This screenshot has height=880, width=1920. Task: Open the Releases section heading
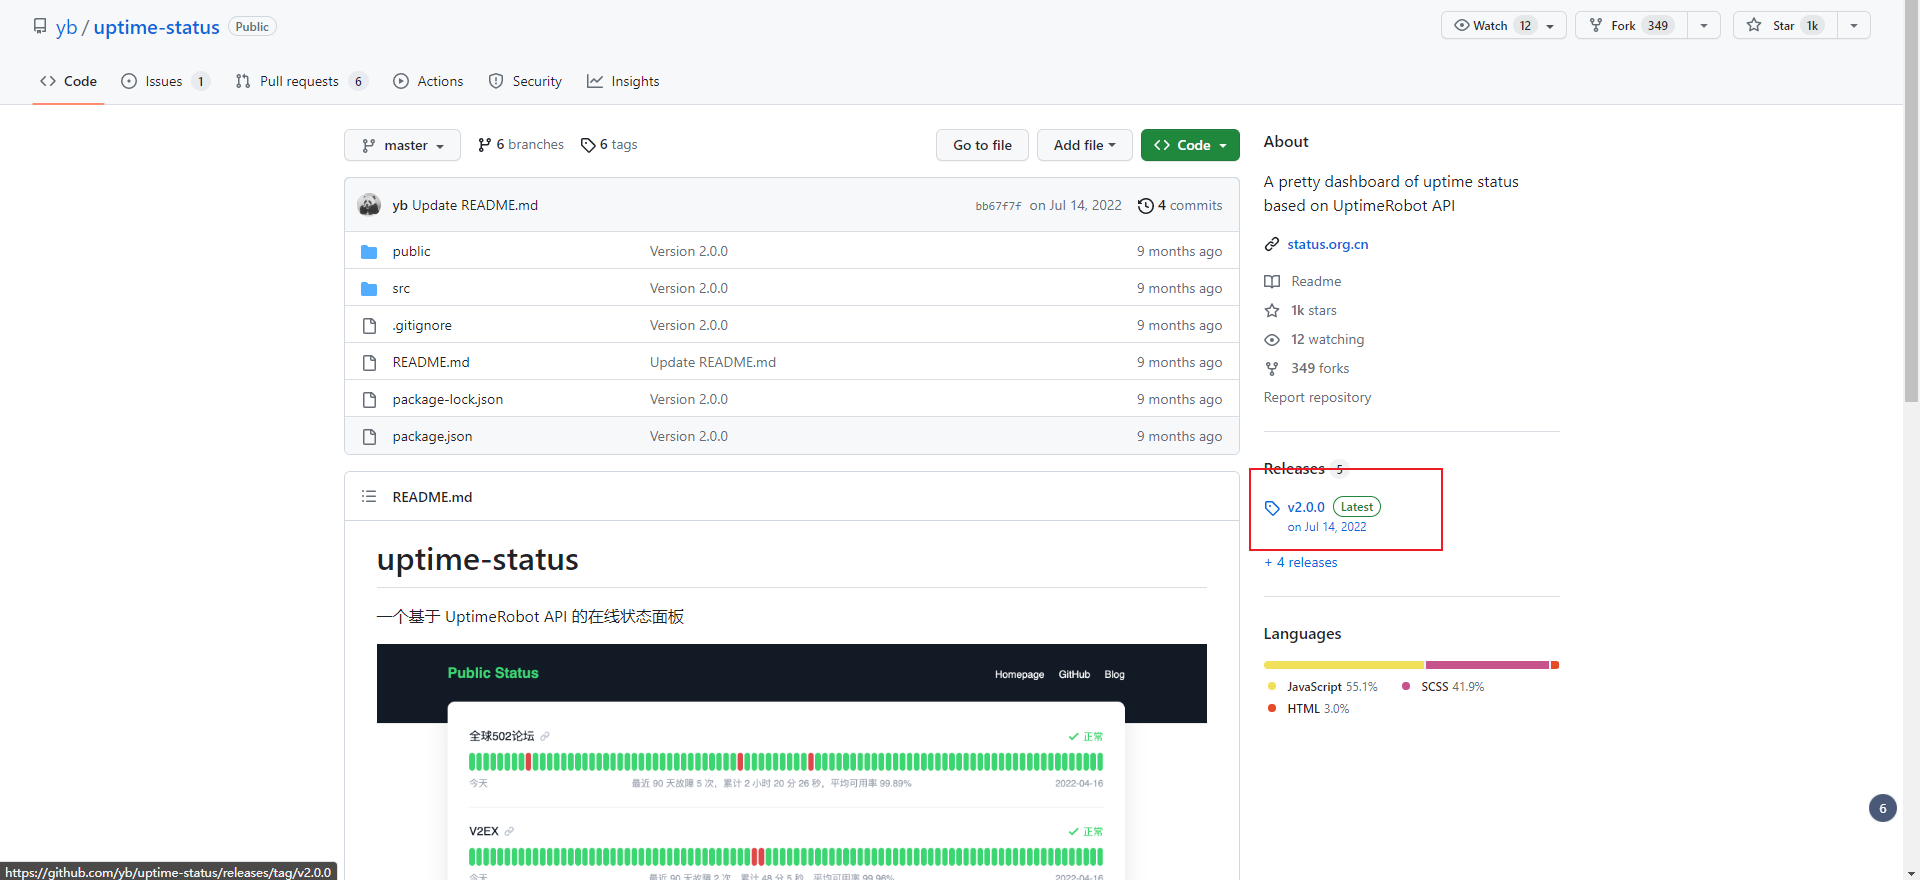1294,468
